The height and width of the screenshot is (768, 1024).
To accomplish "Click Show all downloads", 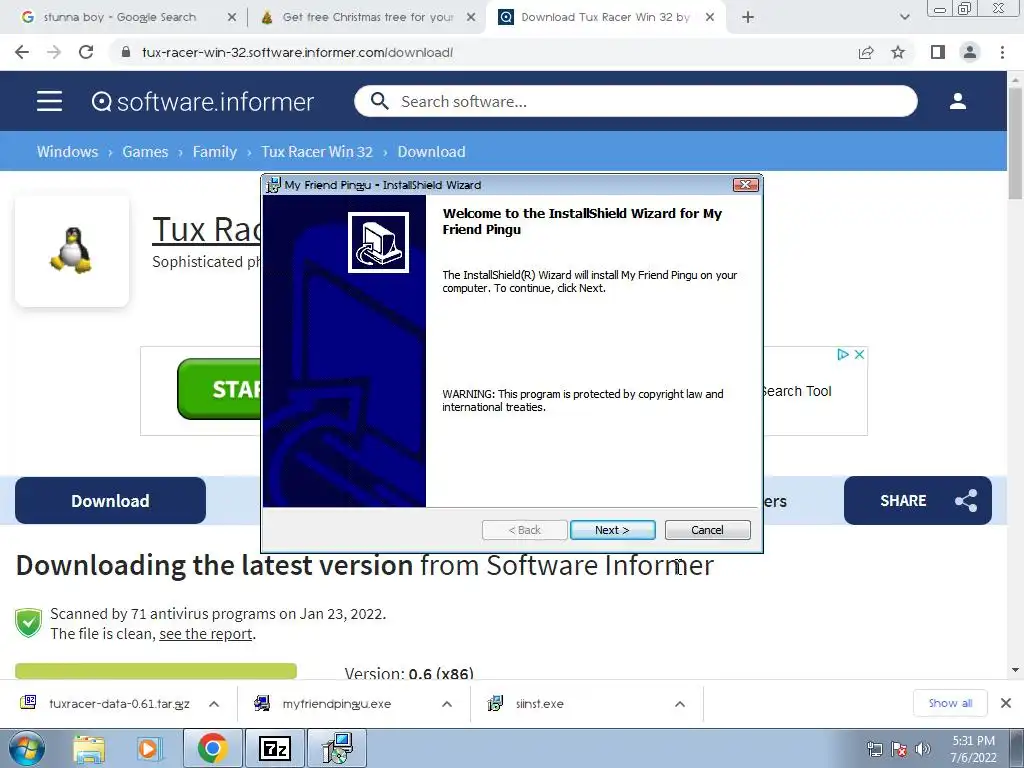I will coord(950,703).
